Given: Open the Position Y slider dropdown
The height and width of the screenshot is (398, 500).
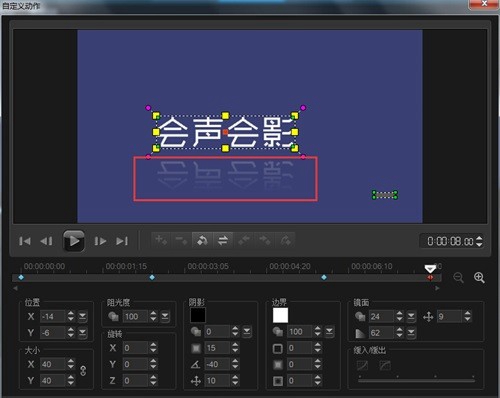Looking at the screenshot, I should [82, 332].
